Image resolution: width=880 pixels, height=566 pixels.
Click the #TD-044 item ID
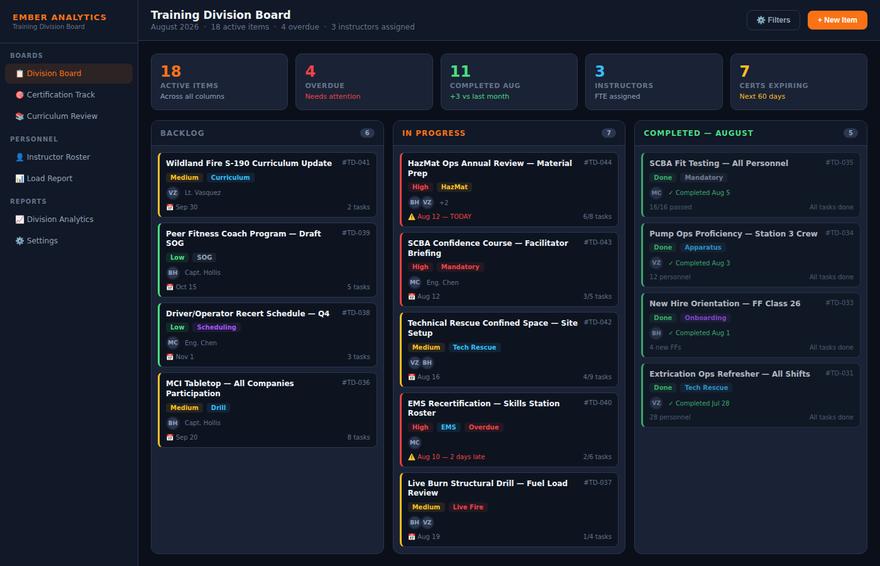[598, 162]
